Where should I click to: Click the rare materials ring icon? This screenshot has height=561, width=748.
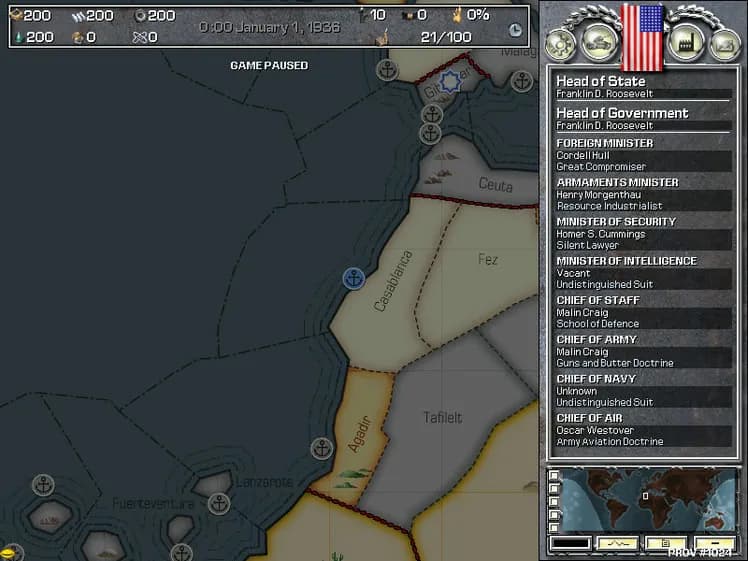[140, 16]
